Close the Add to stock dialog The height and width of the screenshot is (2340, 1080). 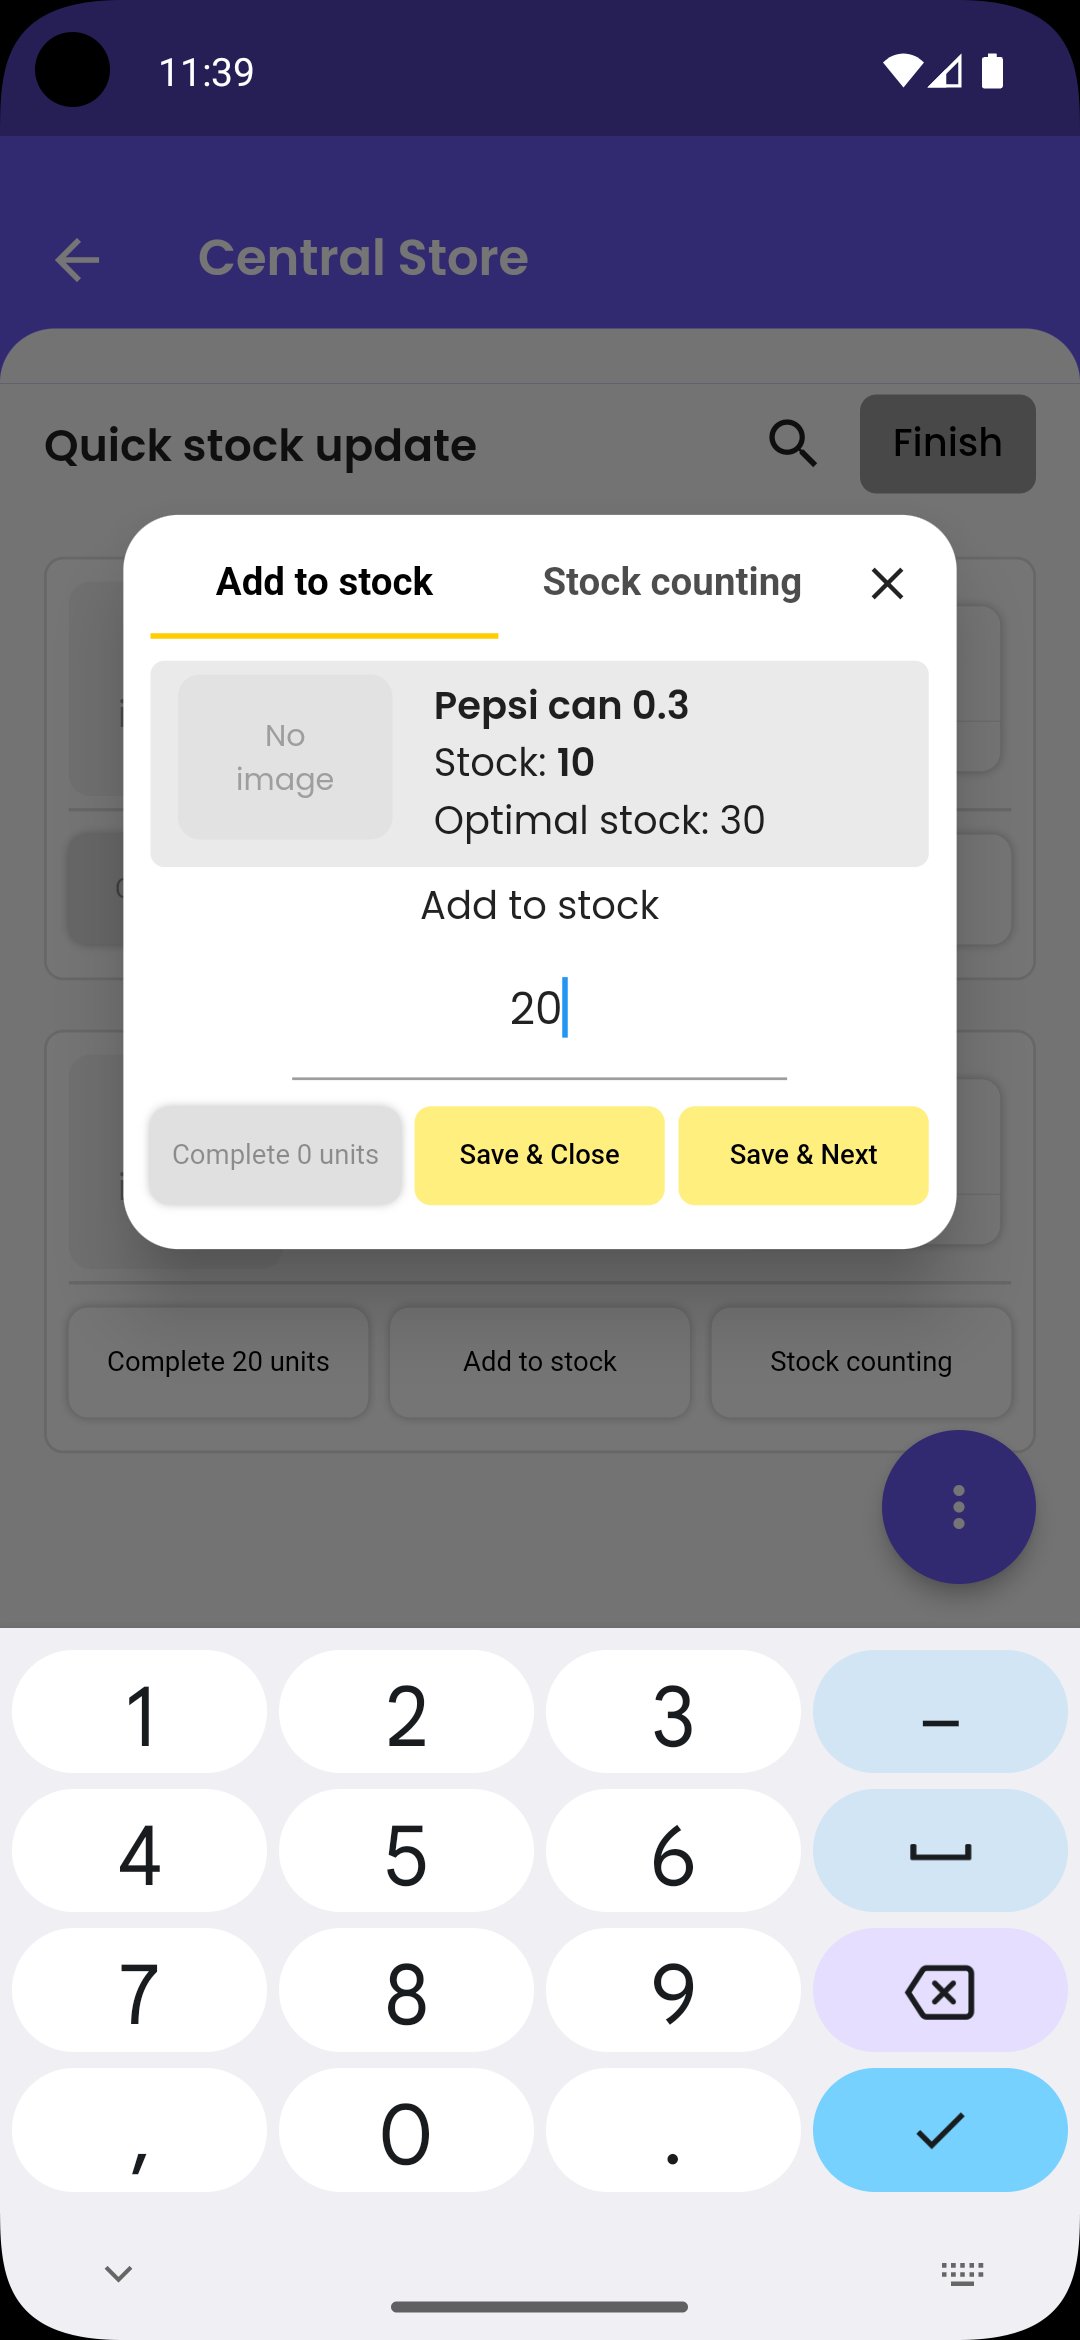coord(887,583)
